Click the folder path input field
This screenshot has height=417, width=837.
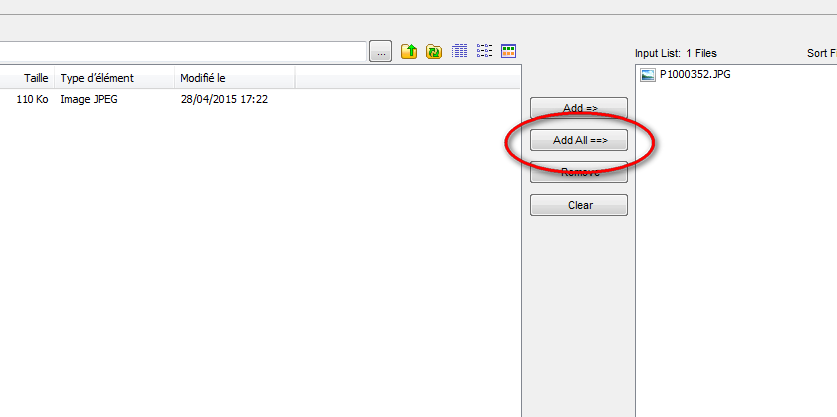point(183,52)
